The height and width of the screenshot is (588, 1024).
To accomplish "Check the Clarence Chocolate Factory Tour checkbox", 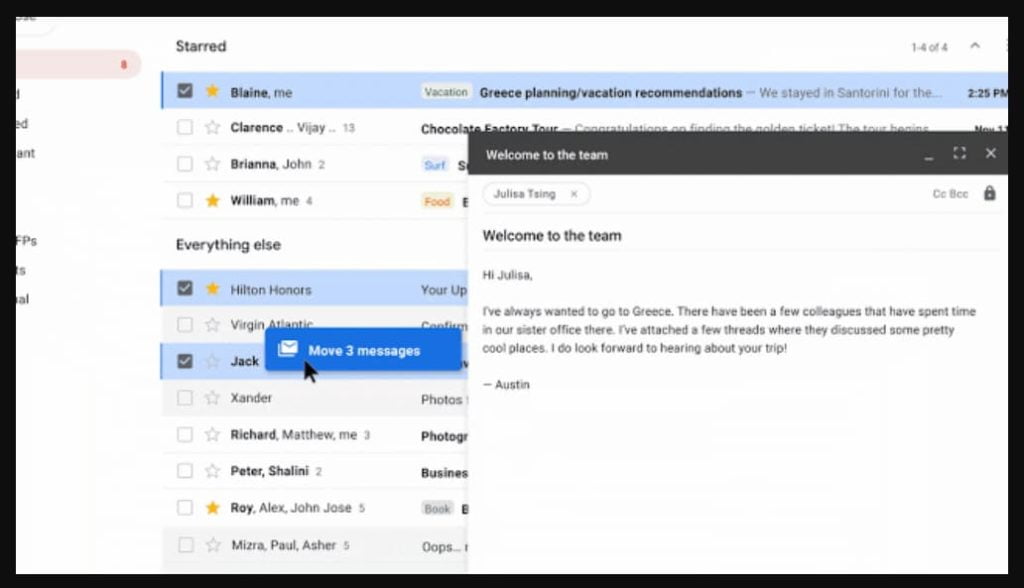I will click(x=185, y=127).
